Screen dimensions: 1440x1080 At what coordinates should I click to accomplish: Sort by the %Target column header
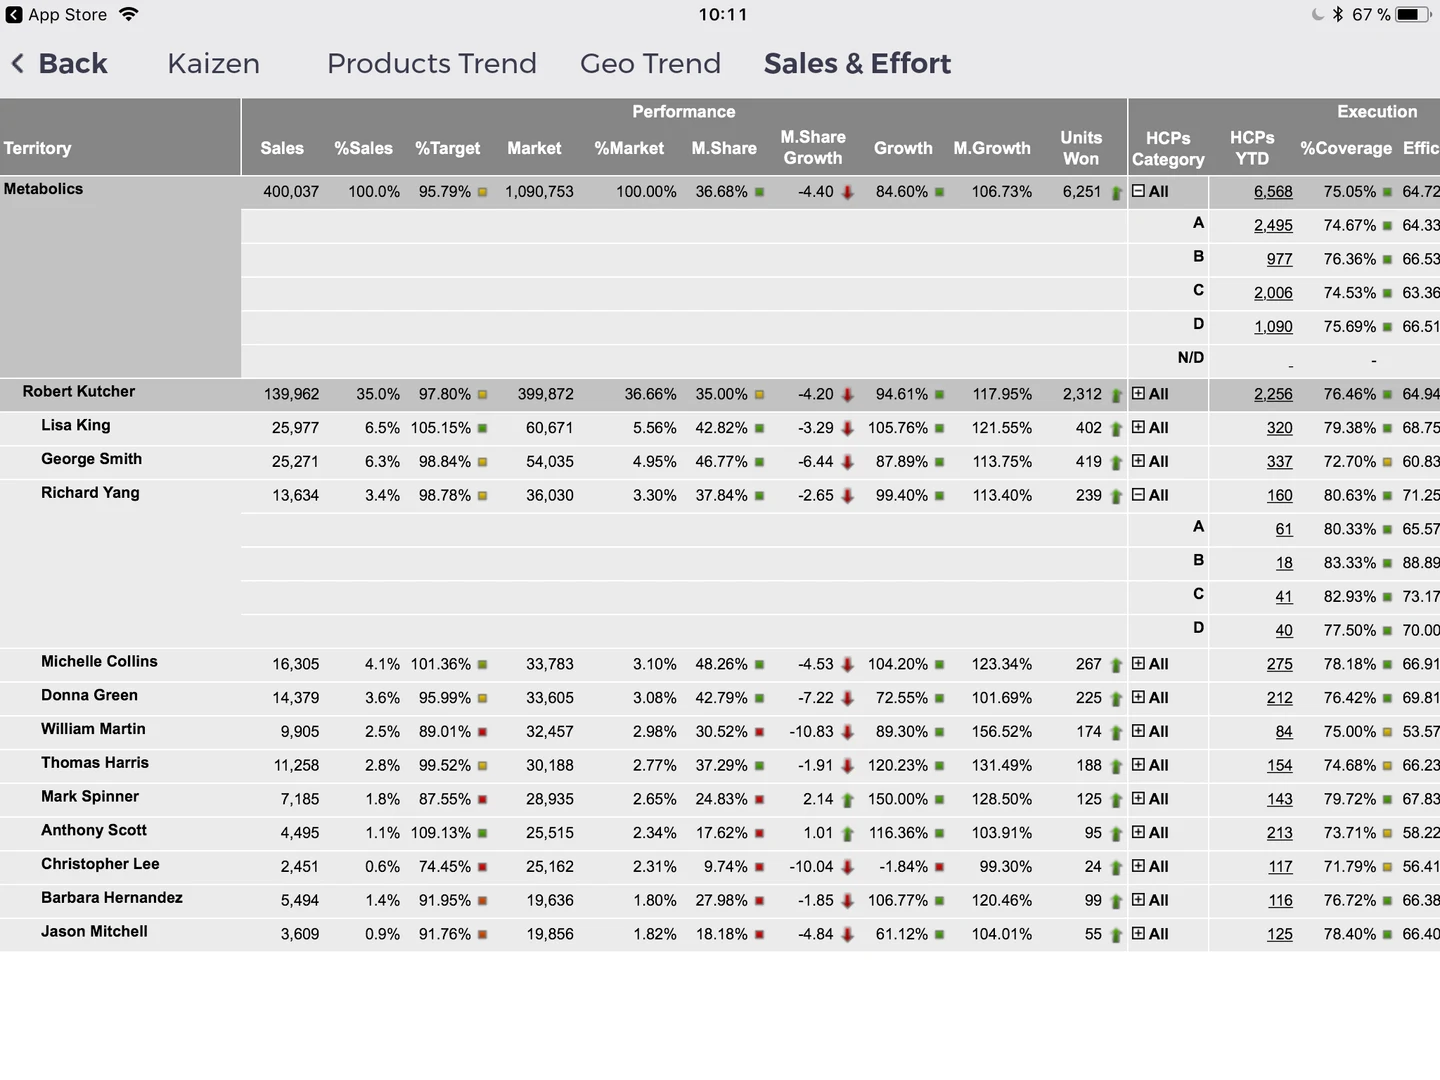(x=447, y=148)
